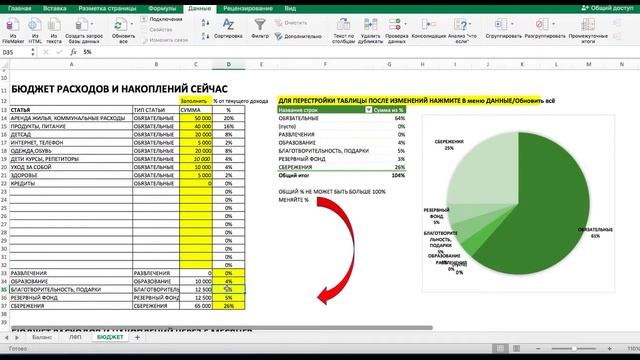
Task: Click the Общий итог row in pivot table
Action: pos(342,175)
